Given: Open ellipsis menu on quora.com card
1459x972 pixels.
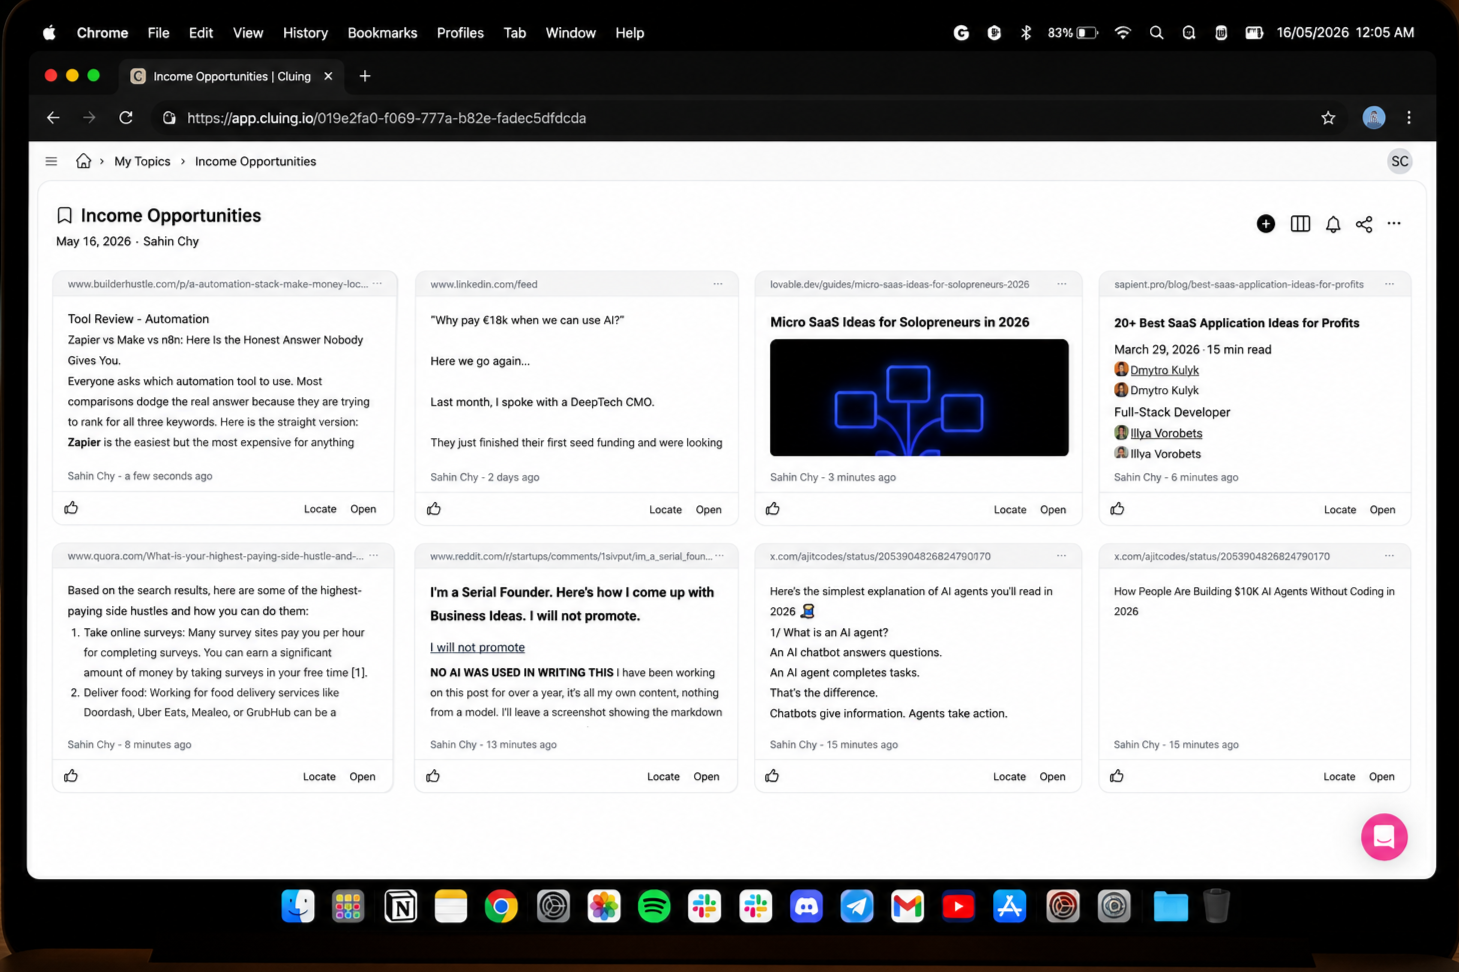Looking at the screenshot, I should 374,556.
